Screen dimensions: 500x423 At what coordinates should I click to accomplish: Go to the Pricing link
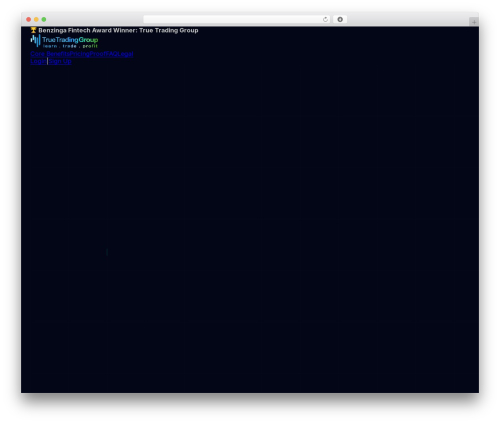click(x=79, y=54)
